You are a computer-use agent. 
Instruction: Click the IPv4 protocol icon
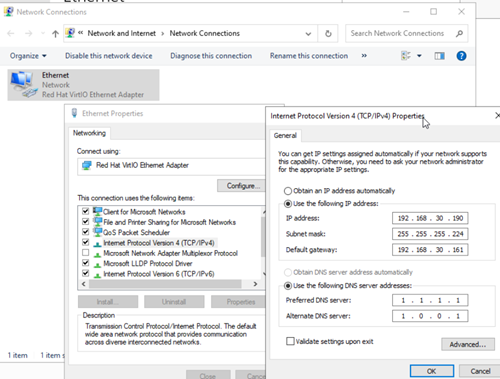tap(97, 244)
